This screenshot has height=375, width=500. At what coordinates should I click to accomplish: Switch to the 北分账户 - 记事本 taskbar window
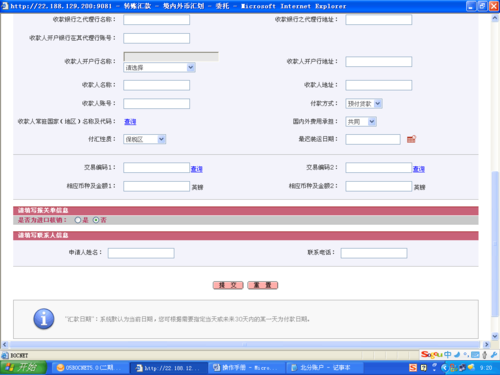325,368
